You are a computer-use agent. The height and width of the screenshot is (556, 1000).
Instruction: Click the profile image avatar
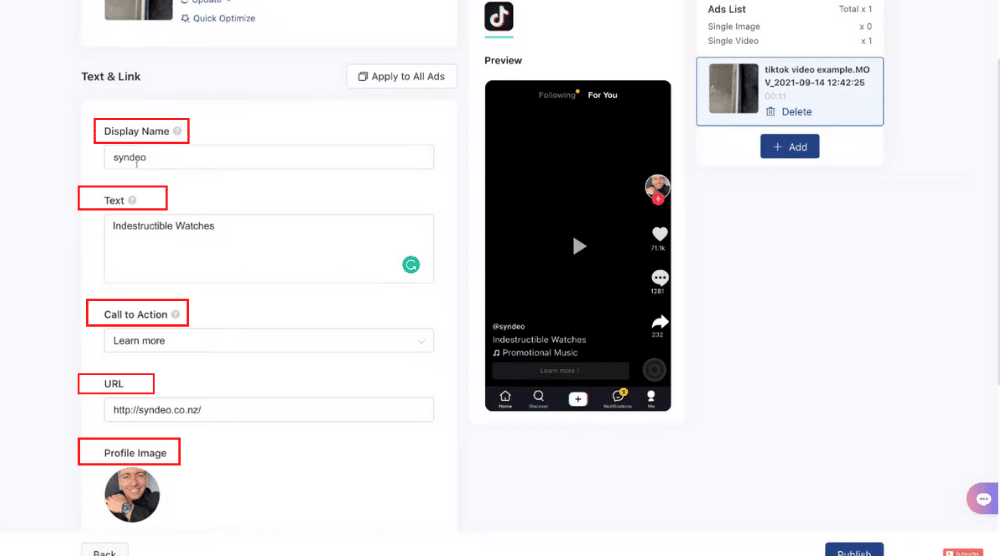click(132, 495)
